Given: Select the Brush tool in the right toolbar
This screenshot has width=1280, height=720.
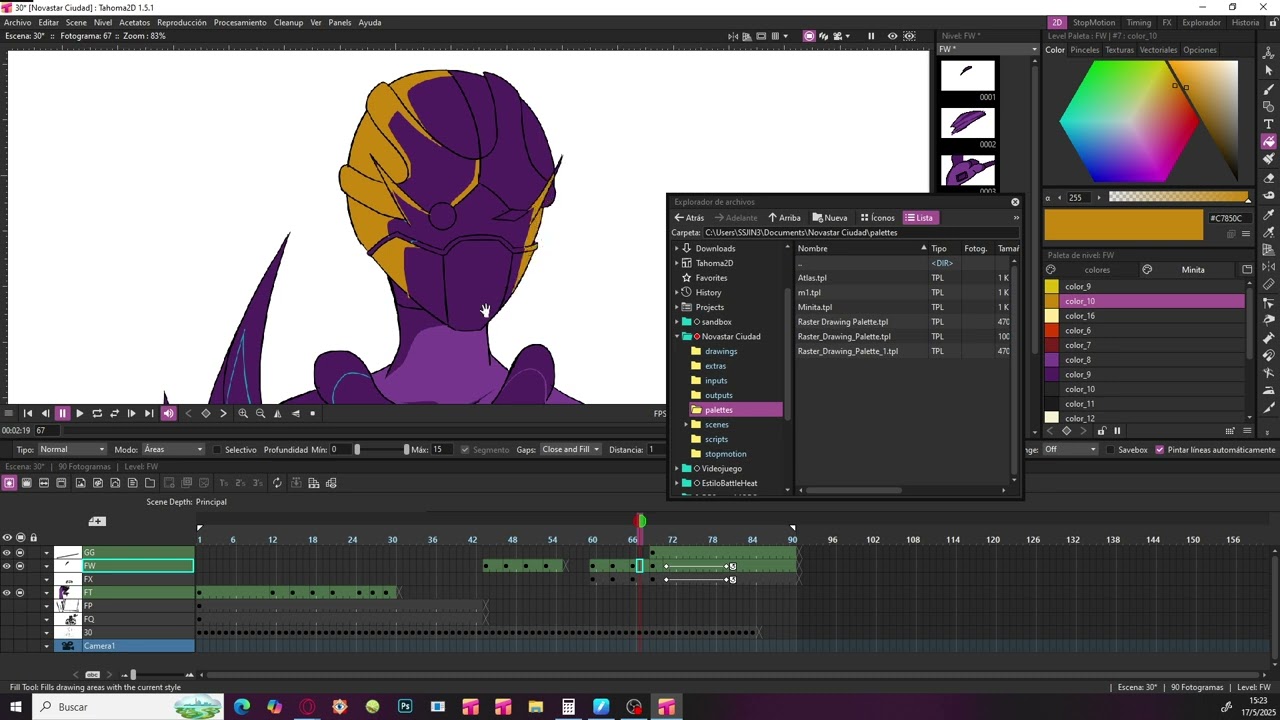Looking at the screenshot, I should point(1269,88).
